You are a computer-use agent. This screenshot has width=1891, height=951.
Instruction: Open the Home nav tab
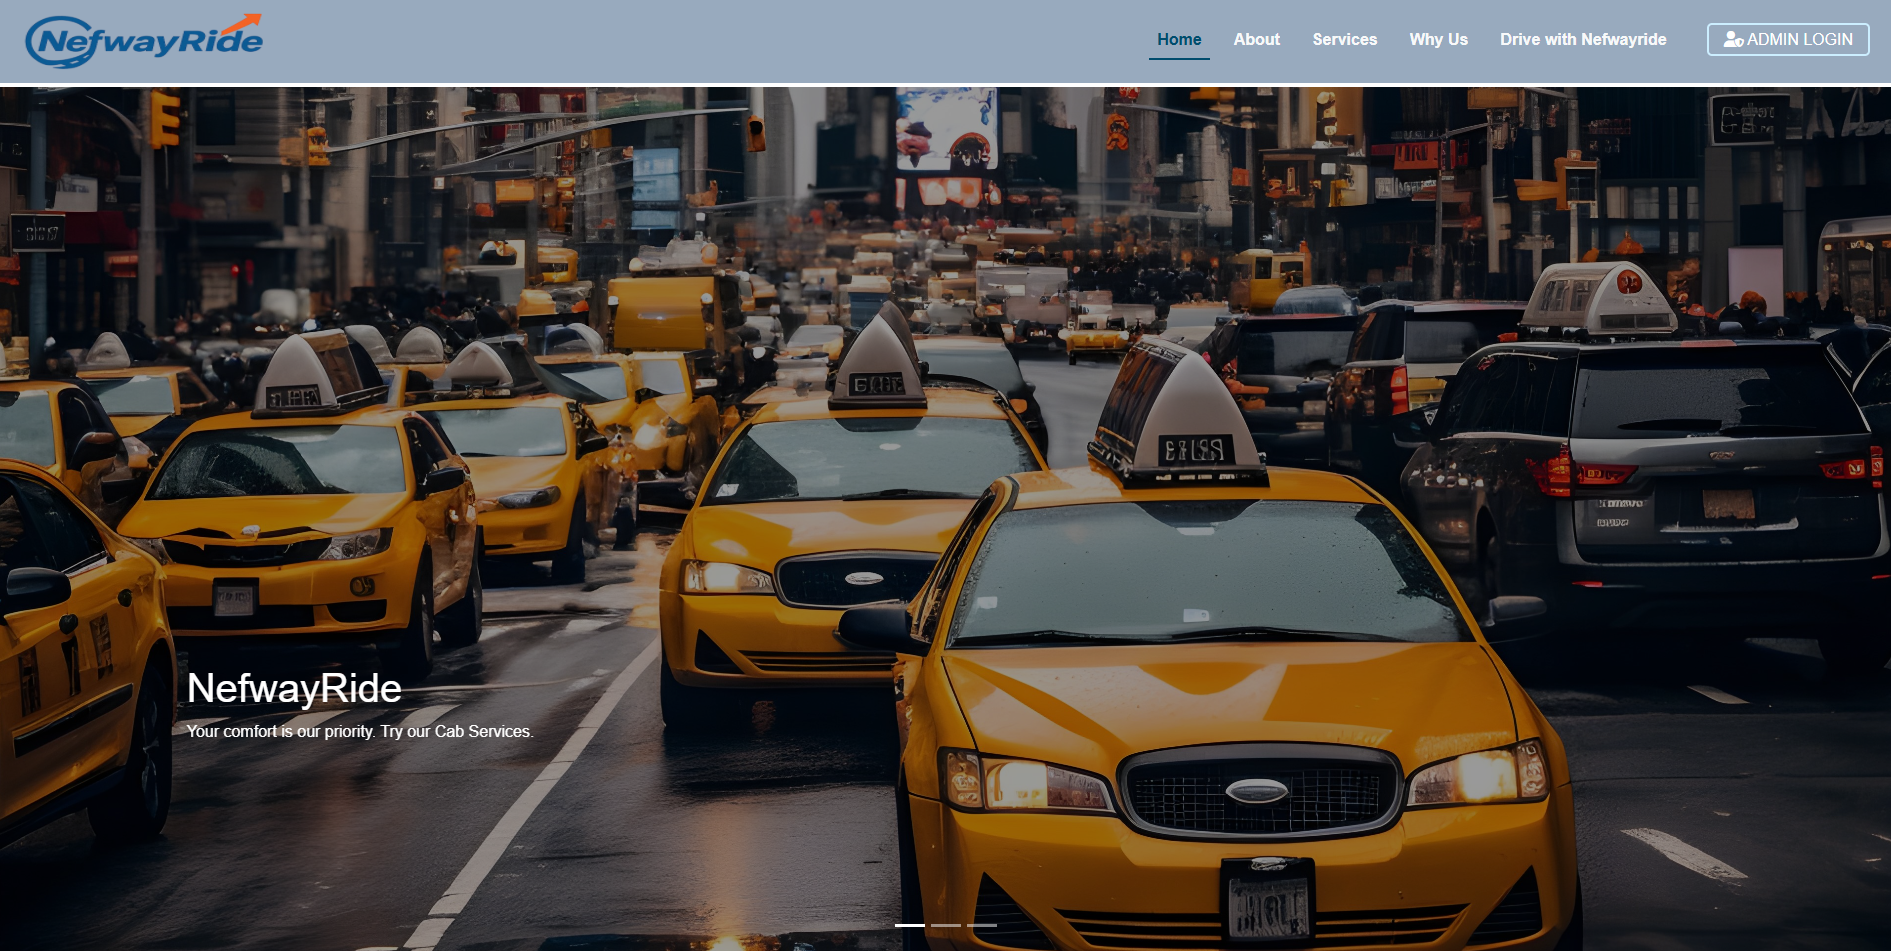tap(1179, 40)
